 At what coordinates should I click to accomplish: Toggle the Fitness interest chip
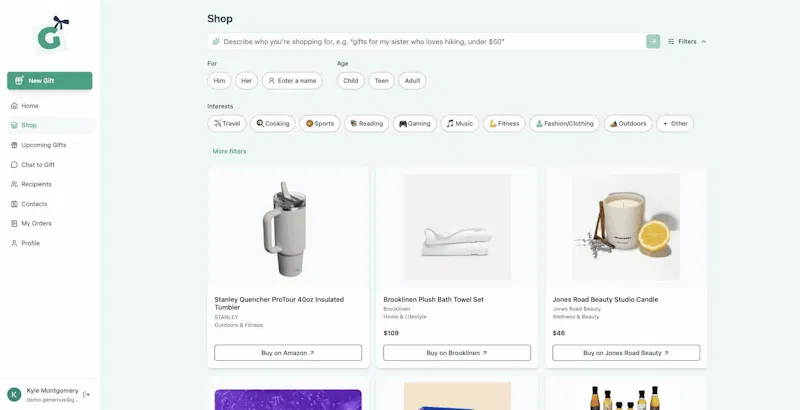click(x=504, y=123)
